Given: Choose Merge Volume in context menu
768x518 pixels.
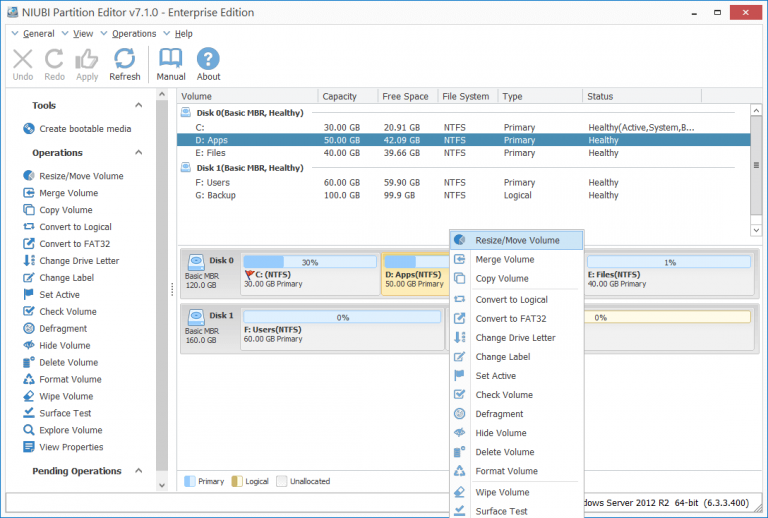Looking at the screenshot, I should point(516,259).
